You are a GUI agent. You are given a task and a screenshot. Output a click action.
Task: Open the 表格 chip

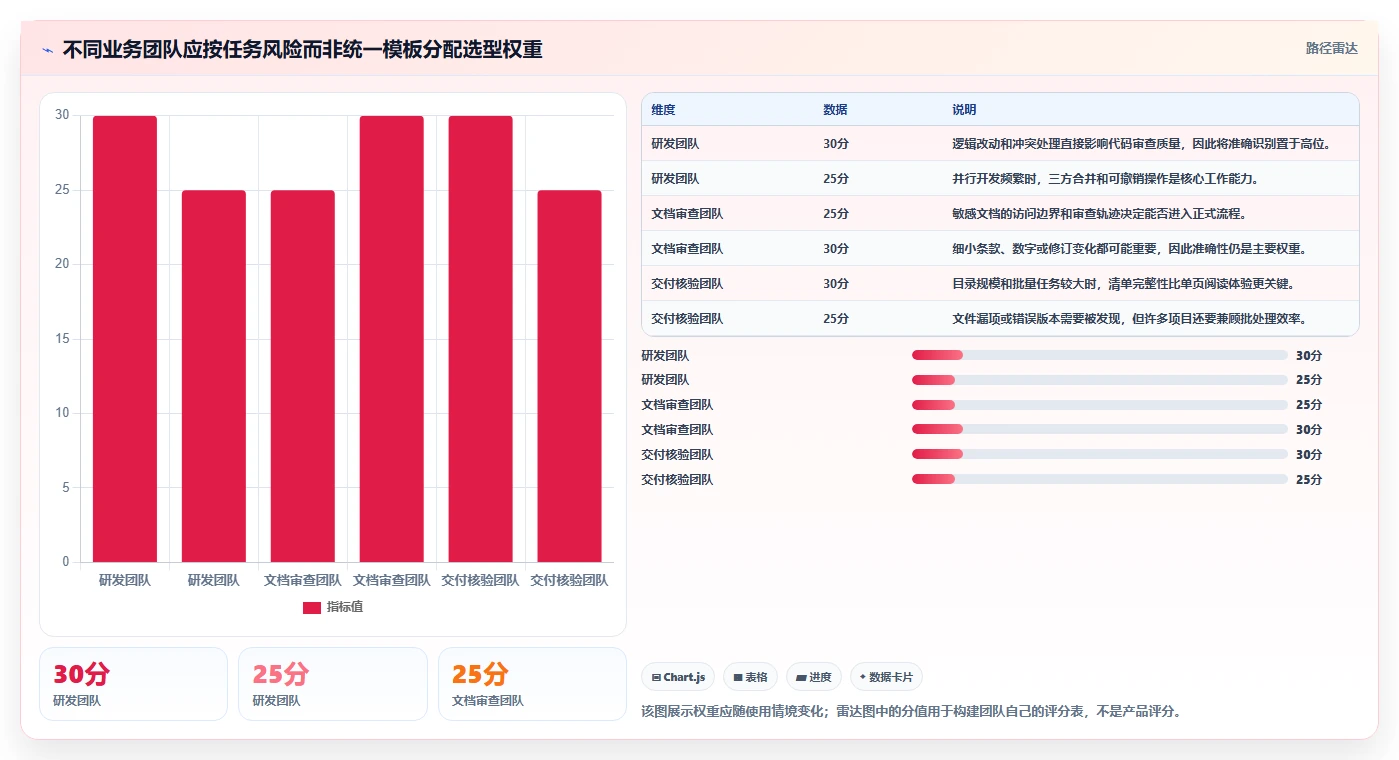[x=750, y=677]
